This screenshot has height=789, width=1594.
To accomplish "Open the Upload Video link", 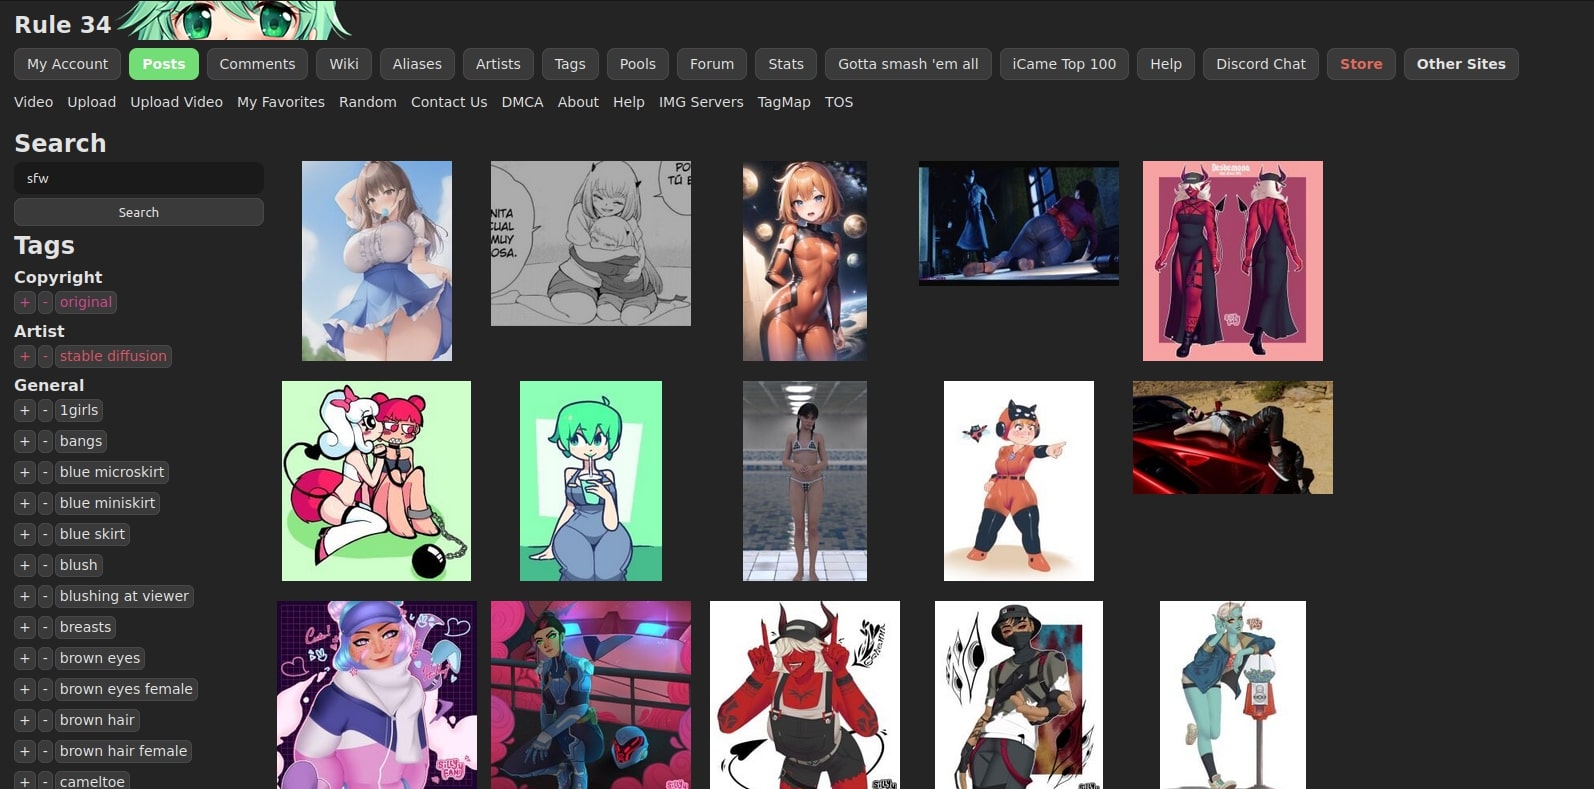I will (x=177, y=102).
